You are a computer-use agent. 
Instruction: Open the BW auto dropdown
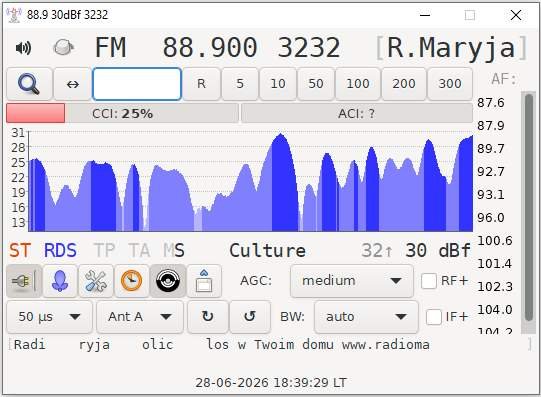pos(366,316)
